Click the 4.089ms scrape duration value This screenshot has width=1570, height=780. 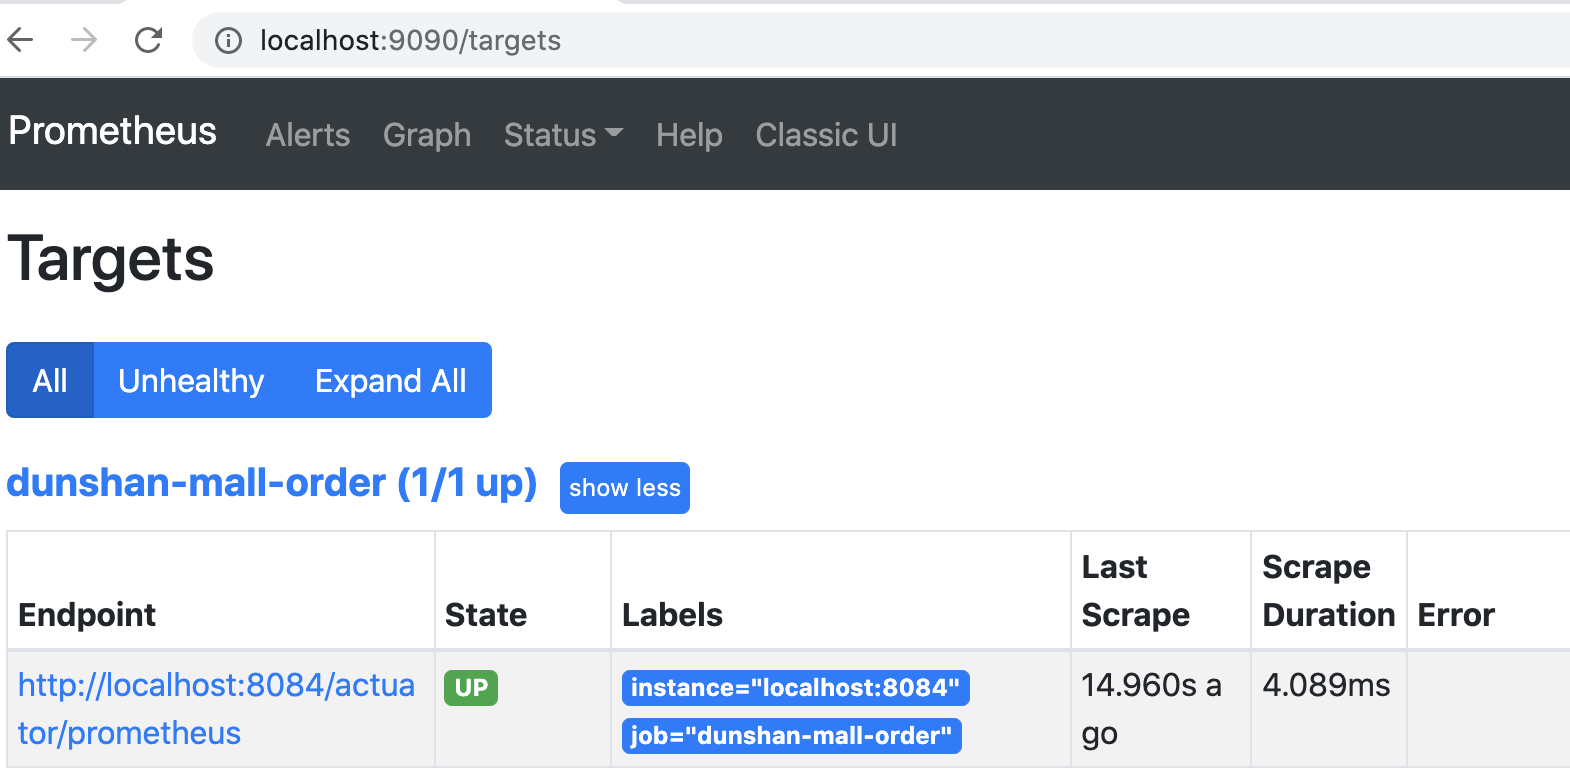pos(1326,685)
